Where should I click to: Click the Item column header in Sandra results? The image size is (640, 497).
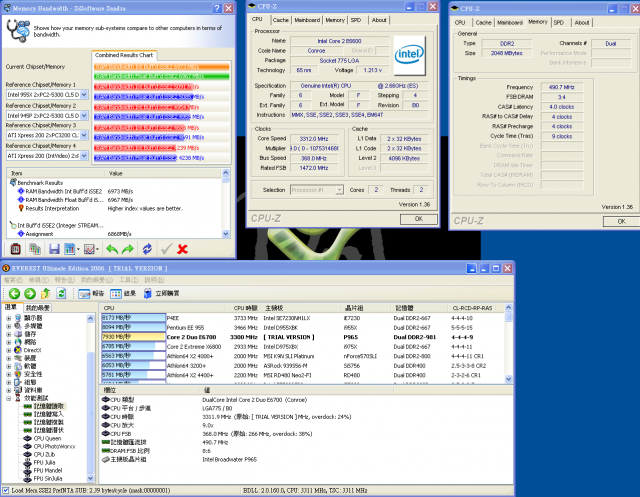click(56, 173)
